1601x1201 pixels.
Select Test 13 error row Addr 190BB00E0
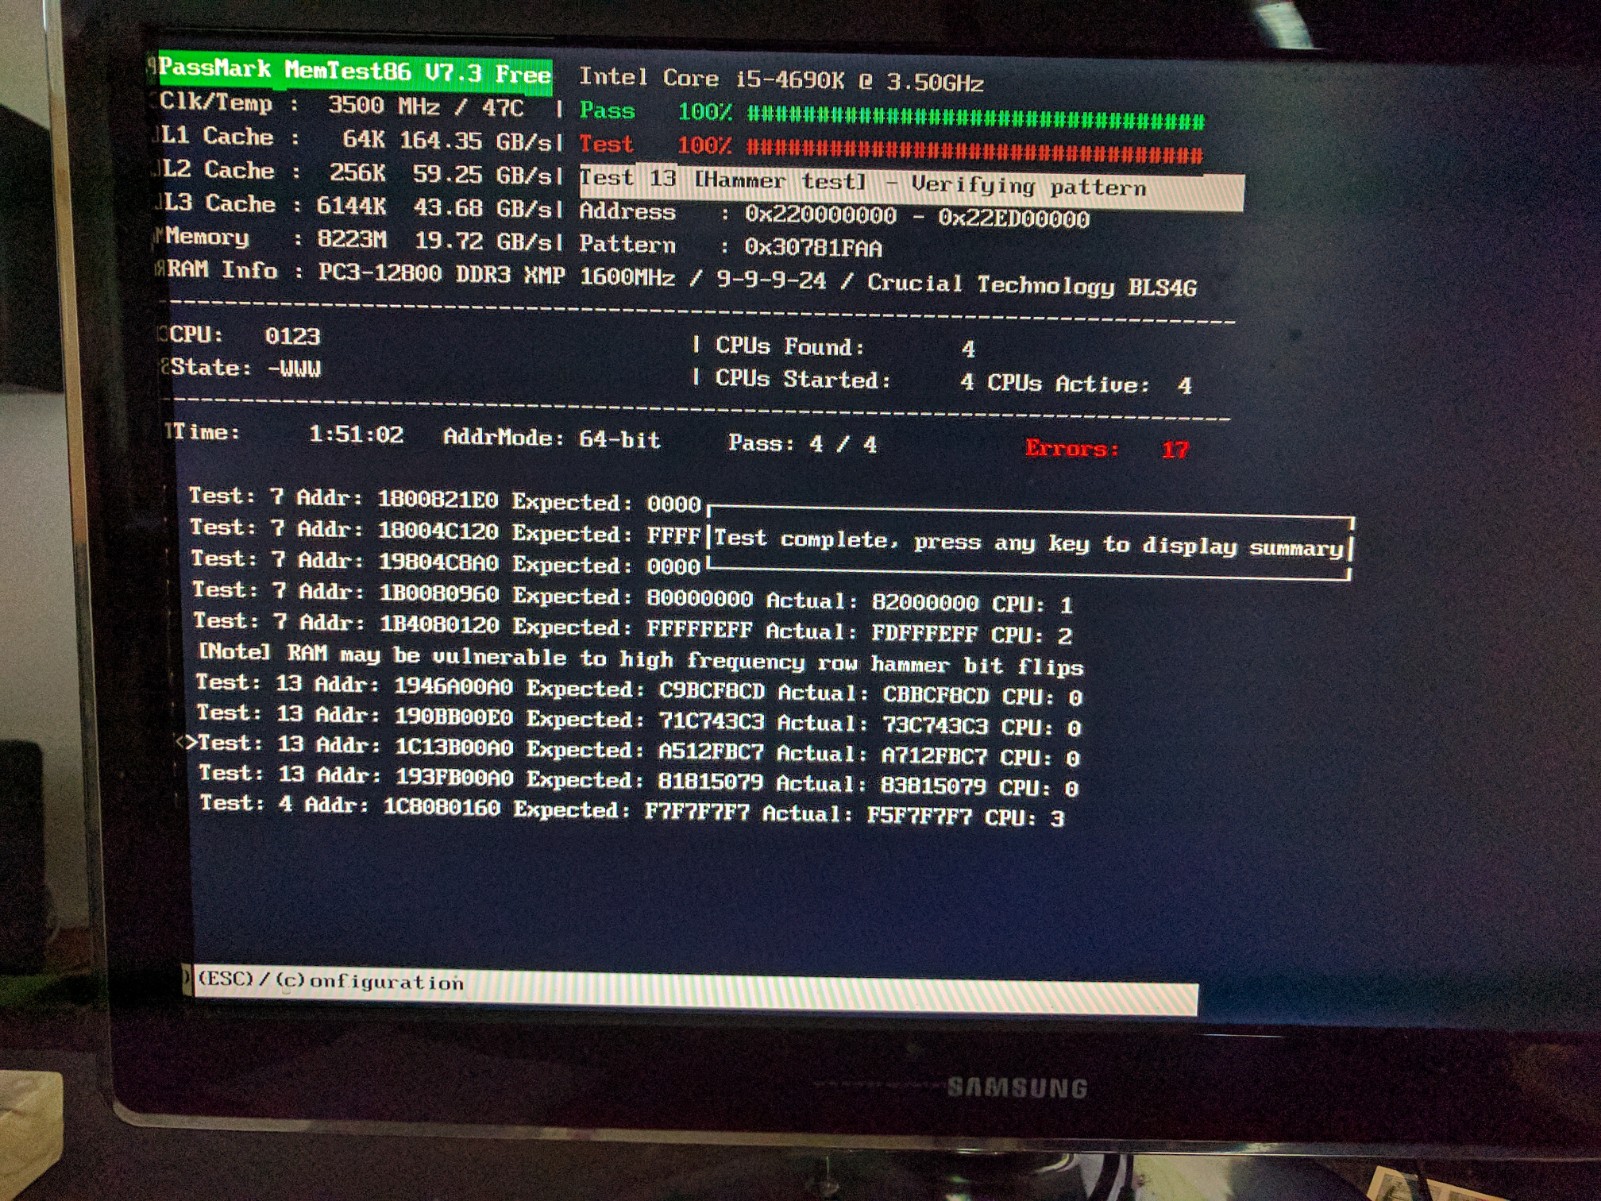638,720
